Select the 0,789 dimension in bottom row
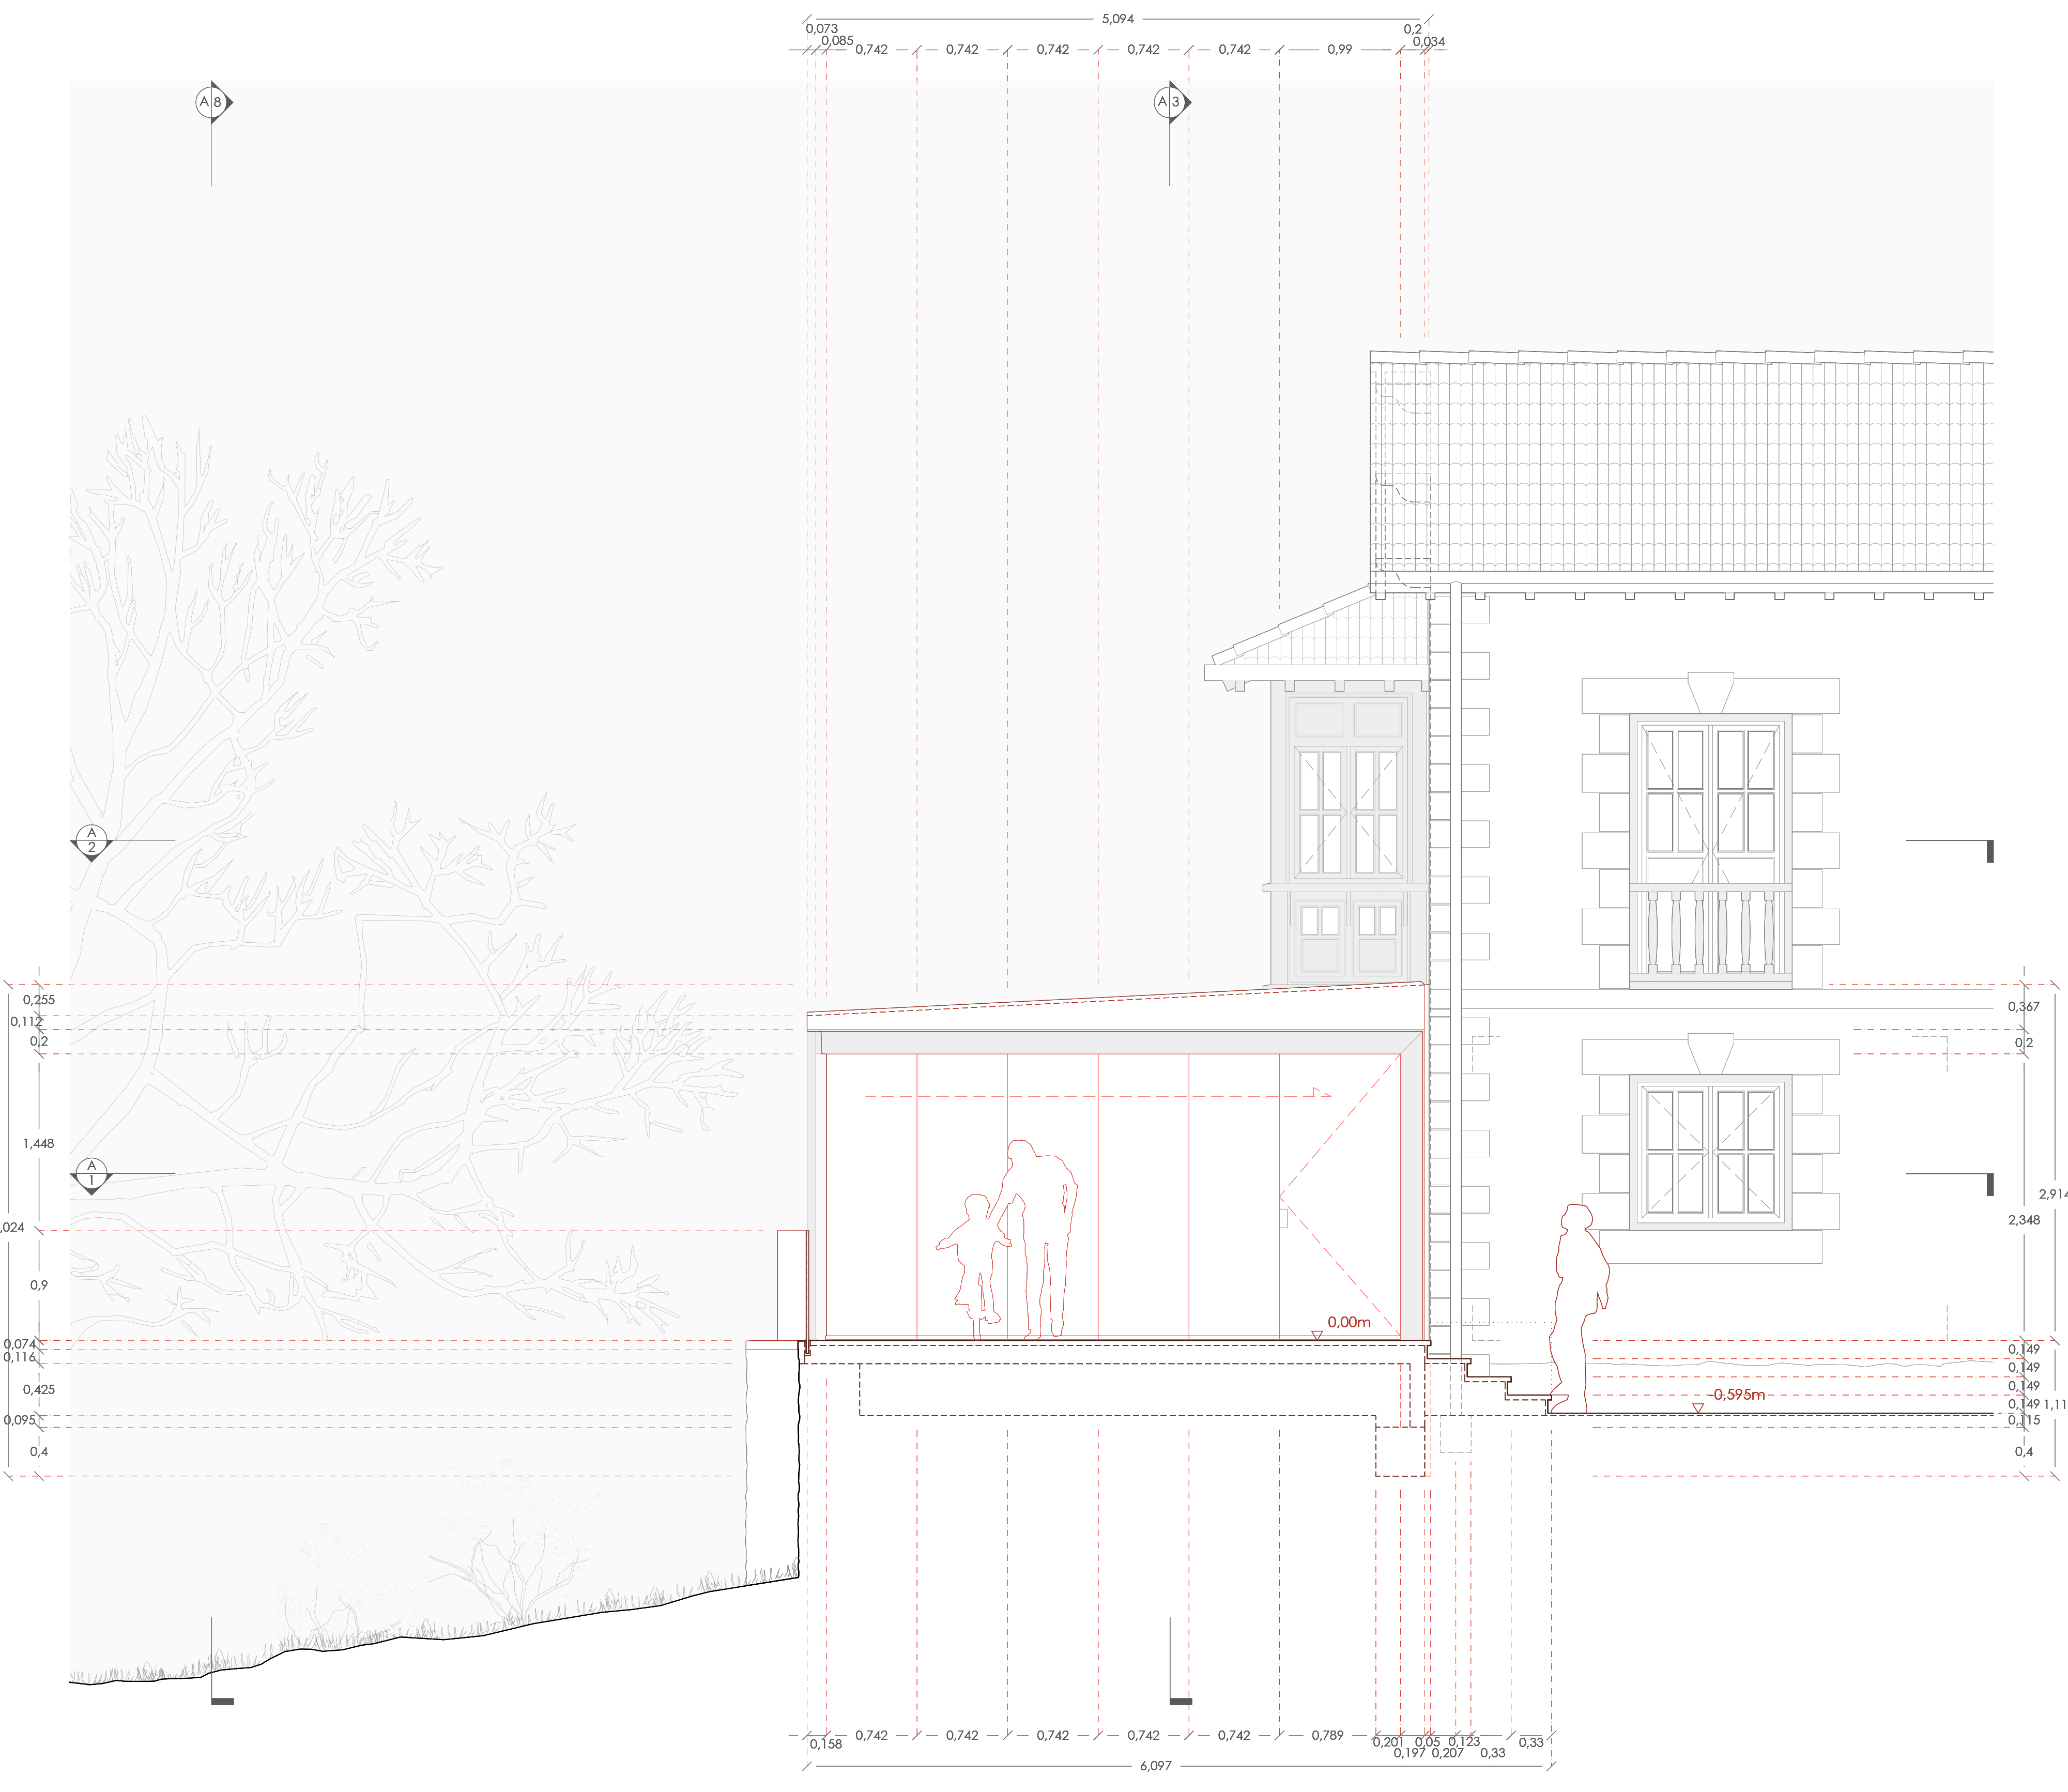Screen dimensions: 2068x1792 pos(1327,1735)
